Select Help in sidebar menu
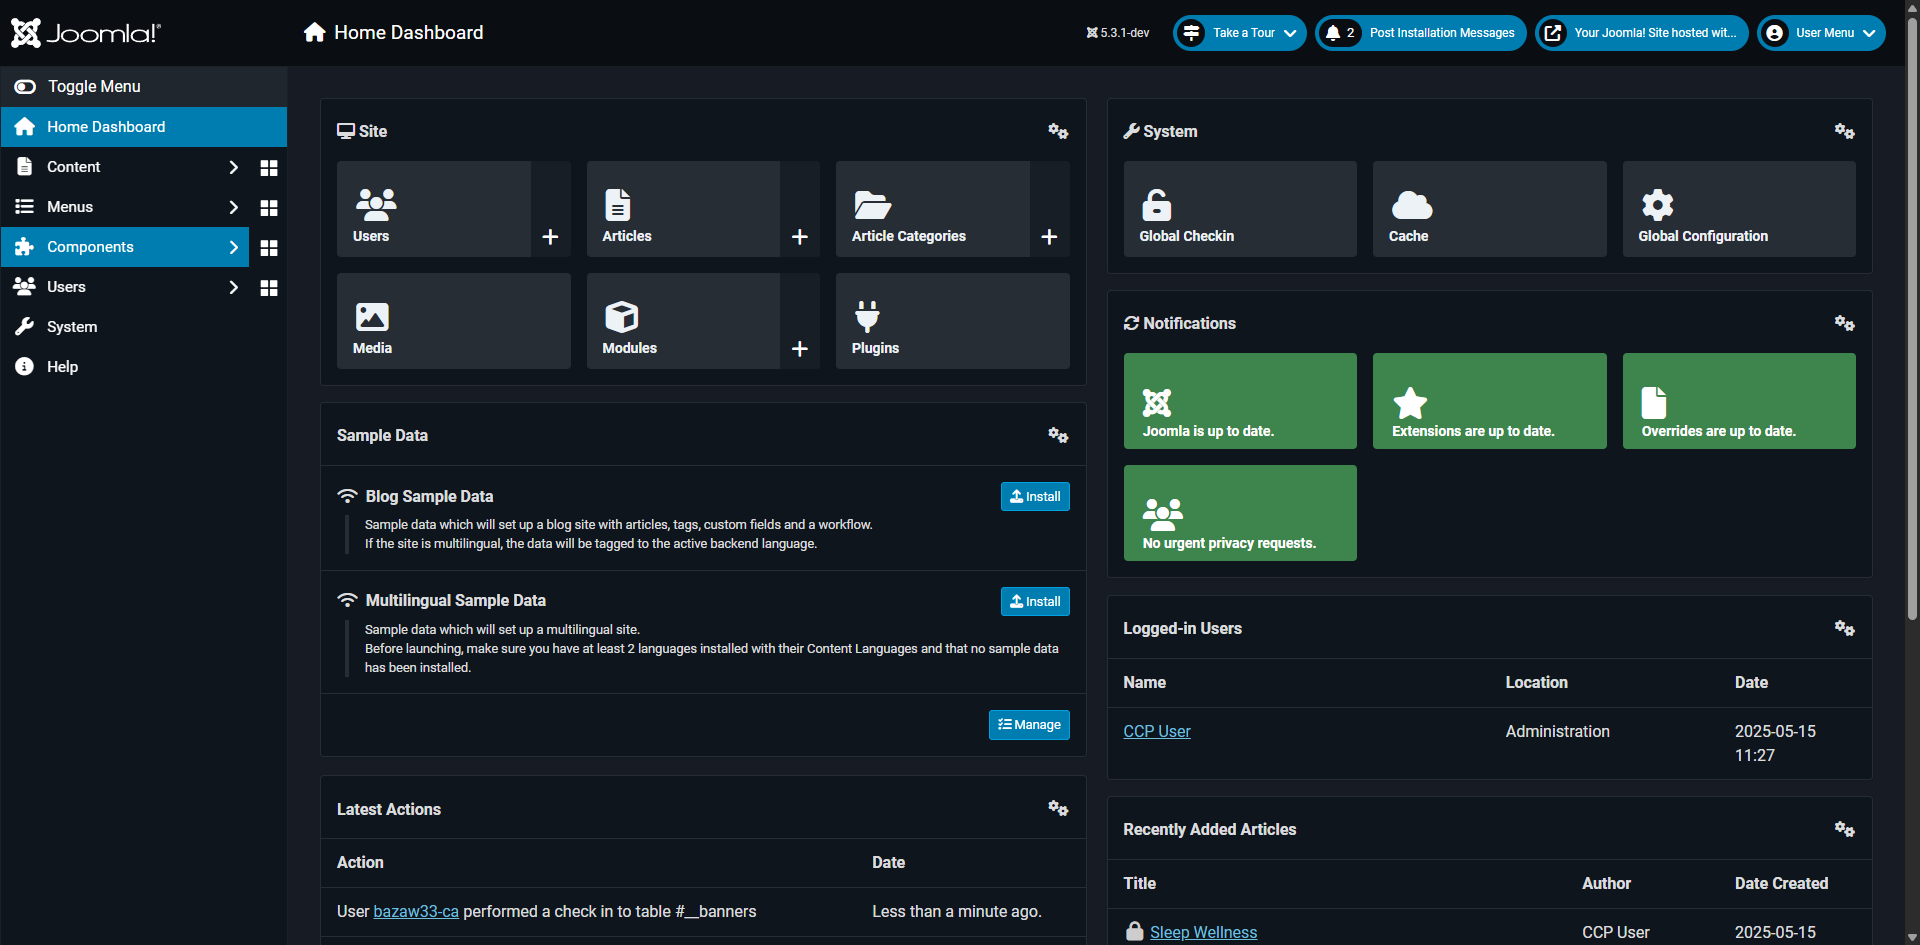The image size is (1920, 945). (62, 367)
